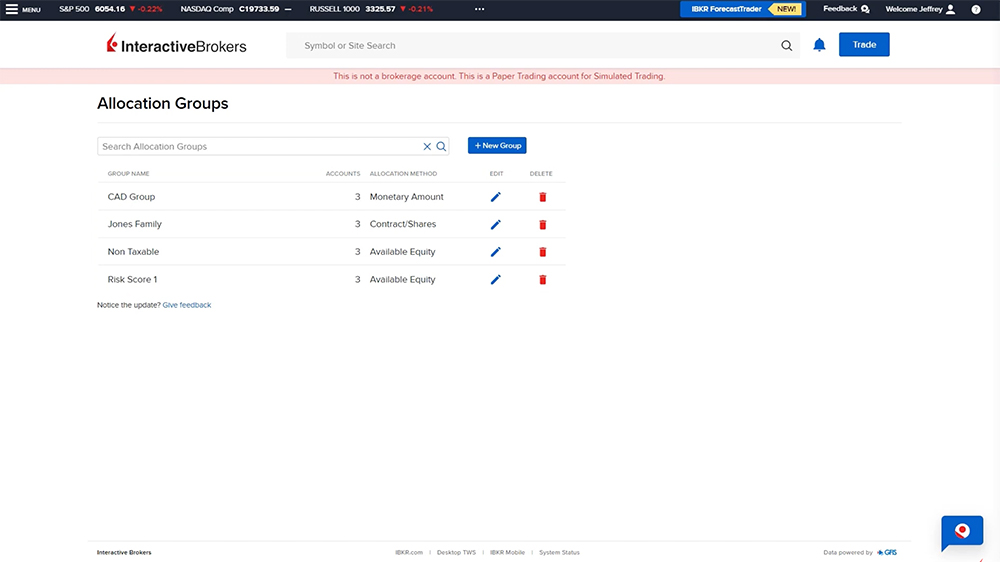The image size is (1000, 562).
Task: Click the RUSSELL 1000 ticker quote
Action: 371,9
